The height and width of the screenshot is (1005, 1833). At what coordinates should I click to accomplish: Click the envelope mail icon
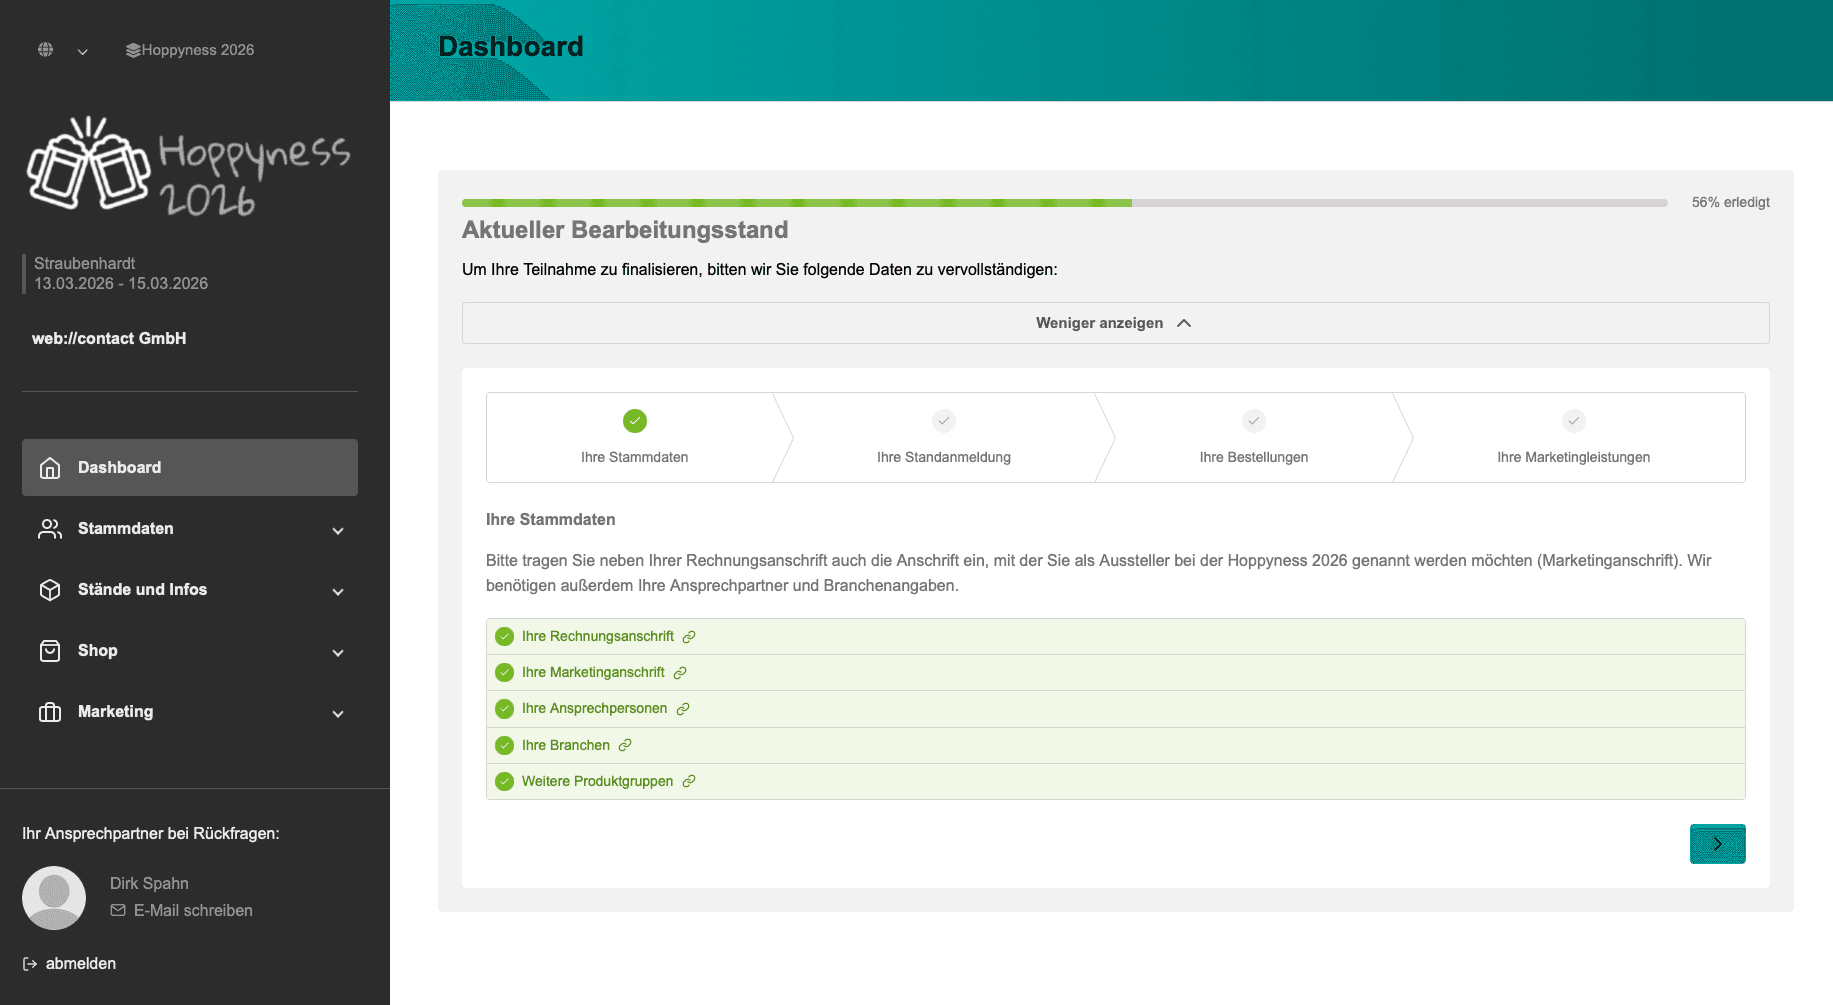click(x=118, y=910)
